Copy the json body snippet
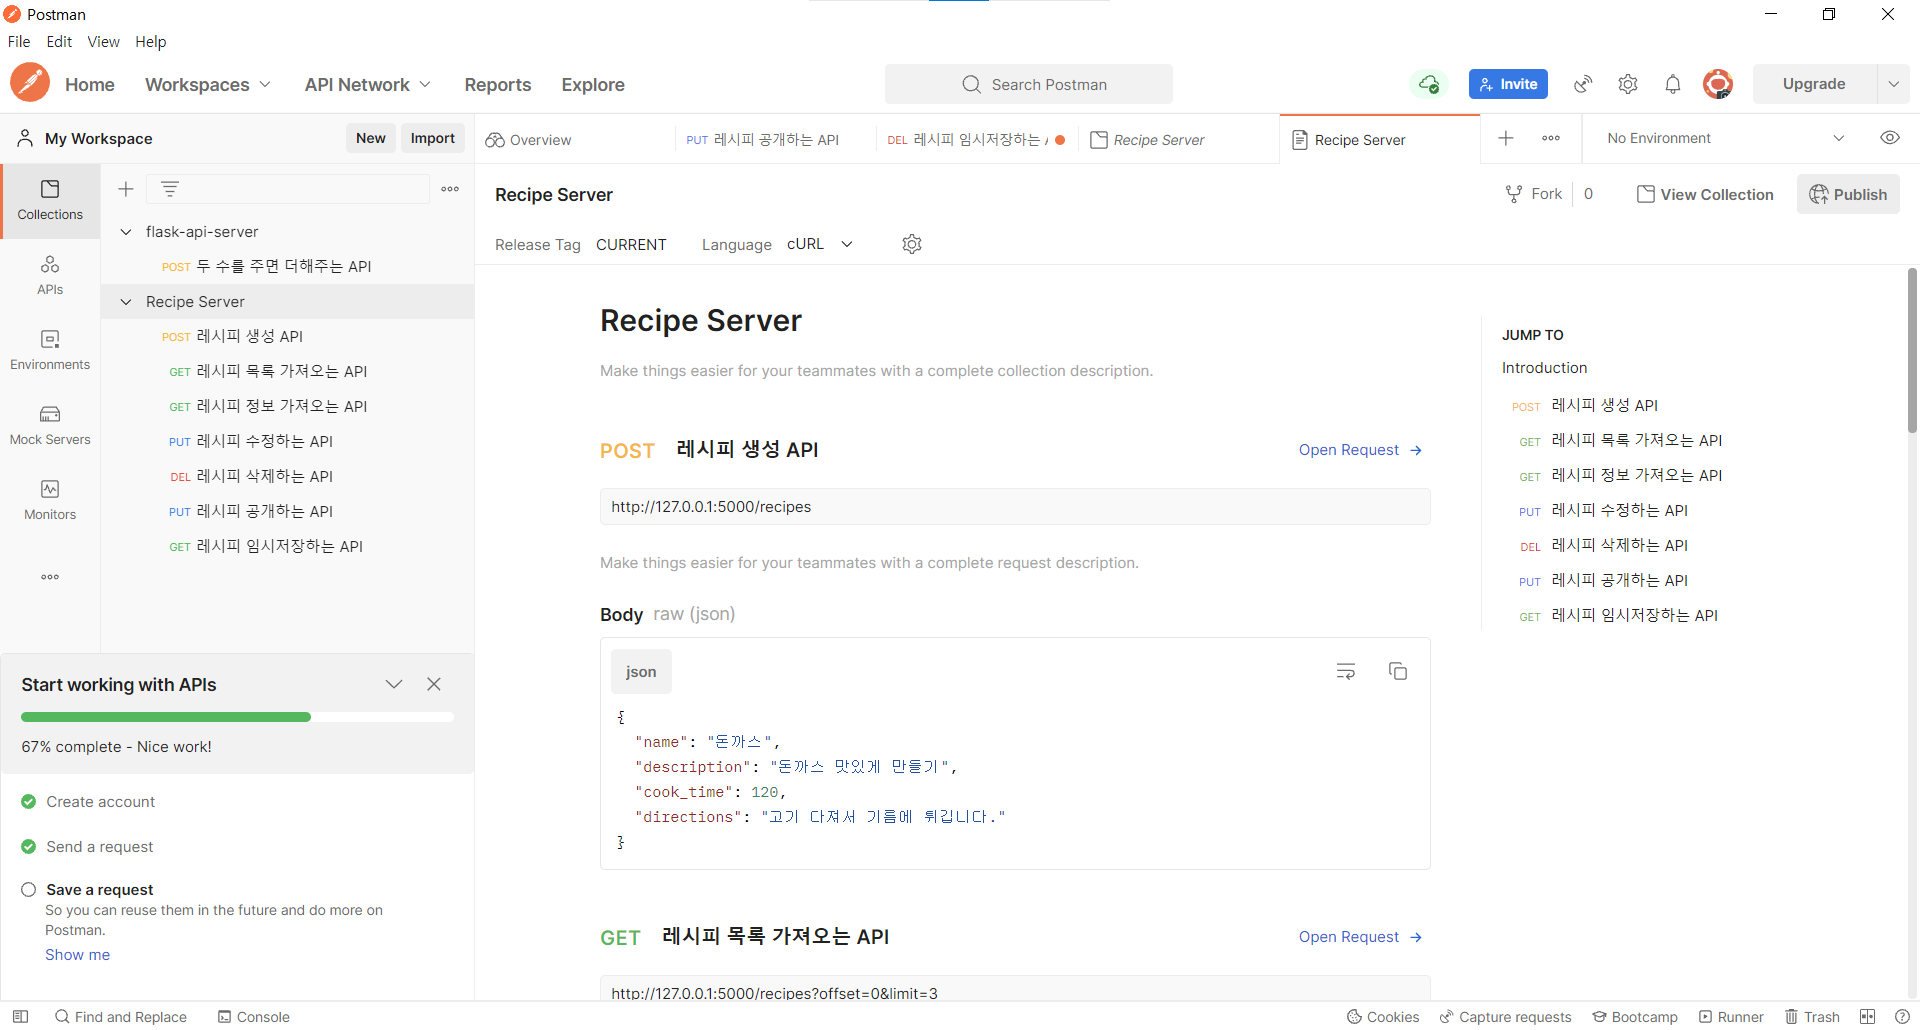This screenshot has width=1920, height=1030. (1398, 671)
